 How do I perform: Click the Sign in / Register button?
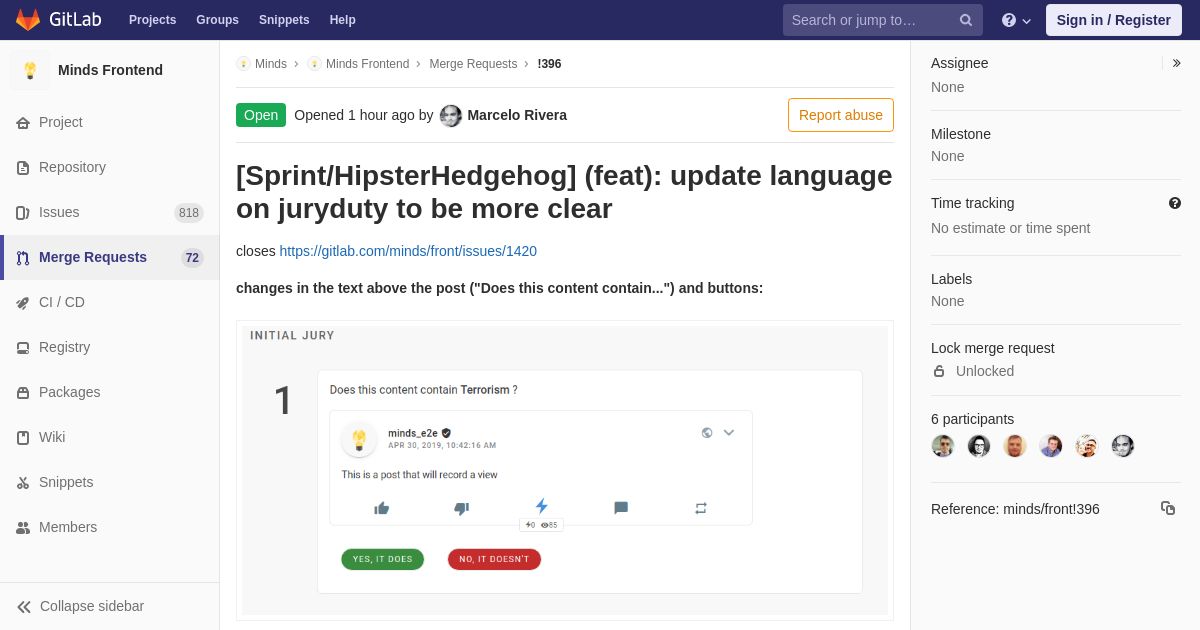1113,20
